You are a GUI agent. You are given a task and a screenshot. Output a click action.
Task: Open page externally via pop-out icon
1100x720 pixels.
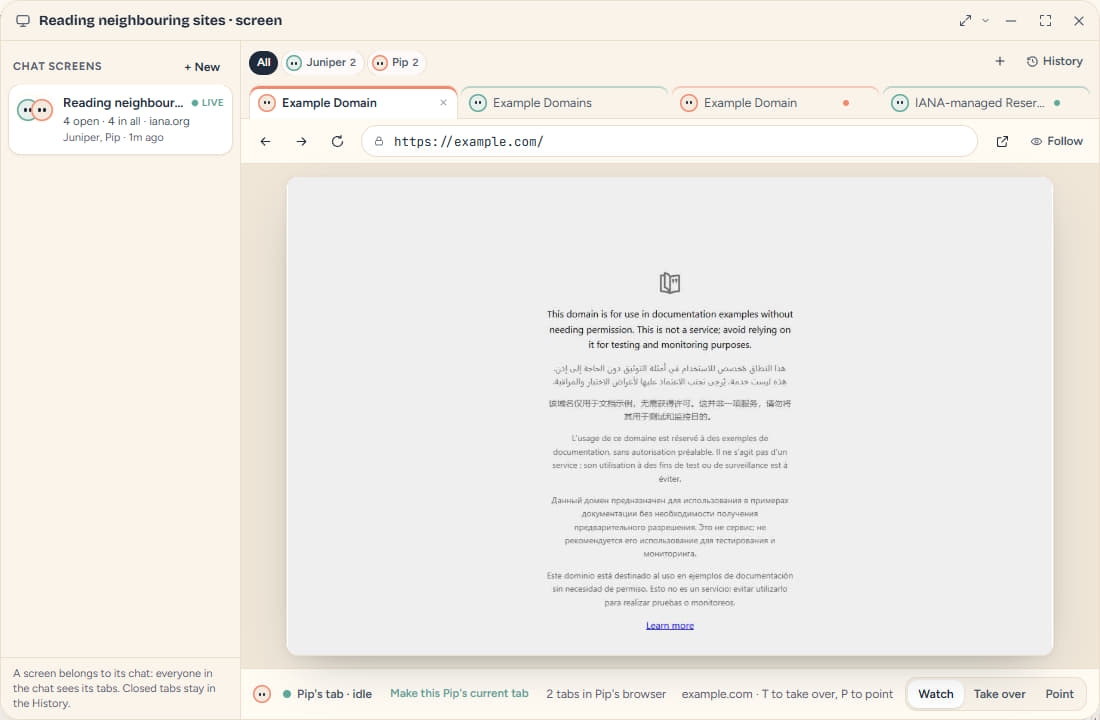1002,141
